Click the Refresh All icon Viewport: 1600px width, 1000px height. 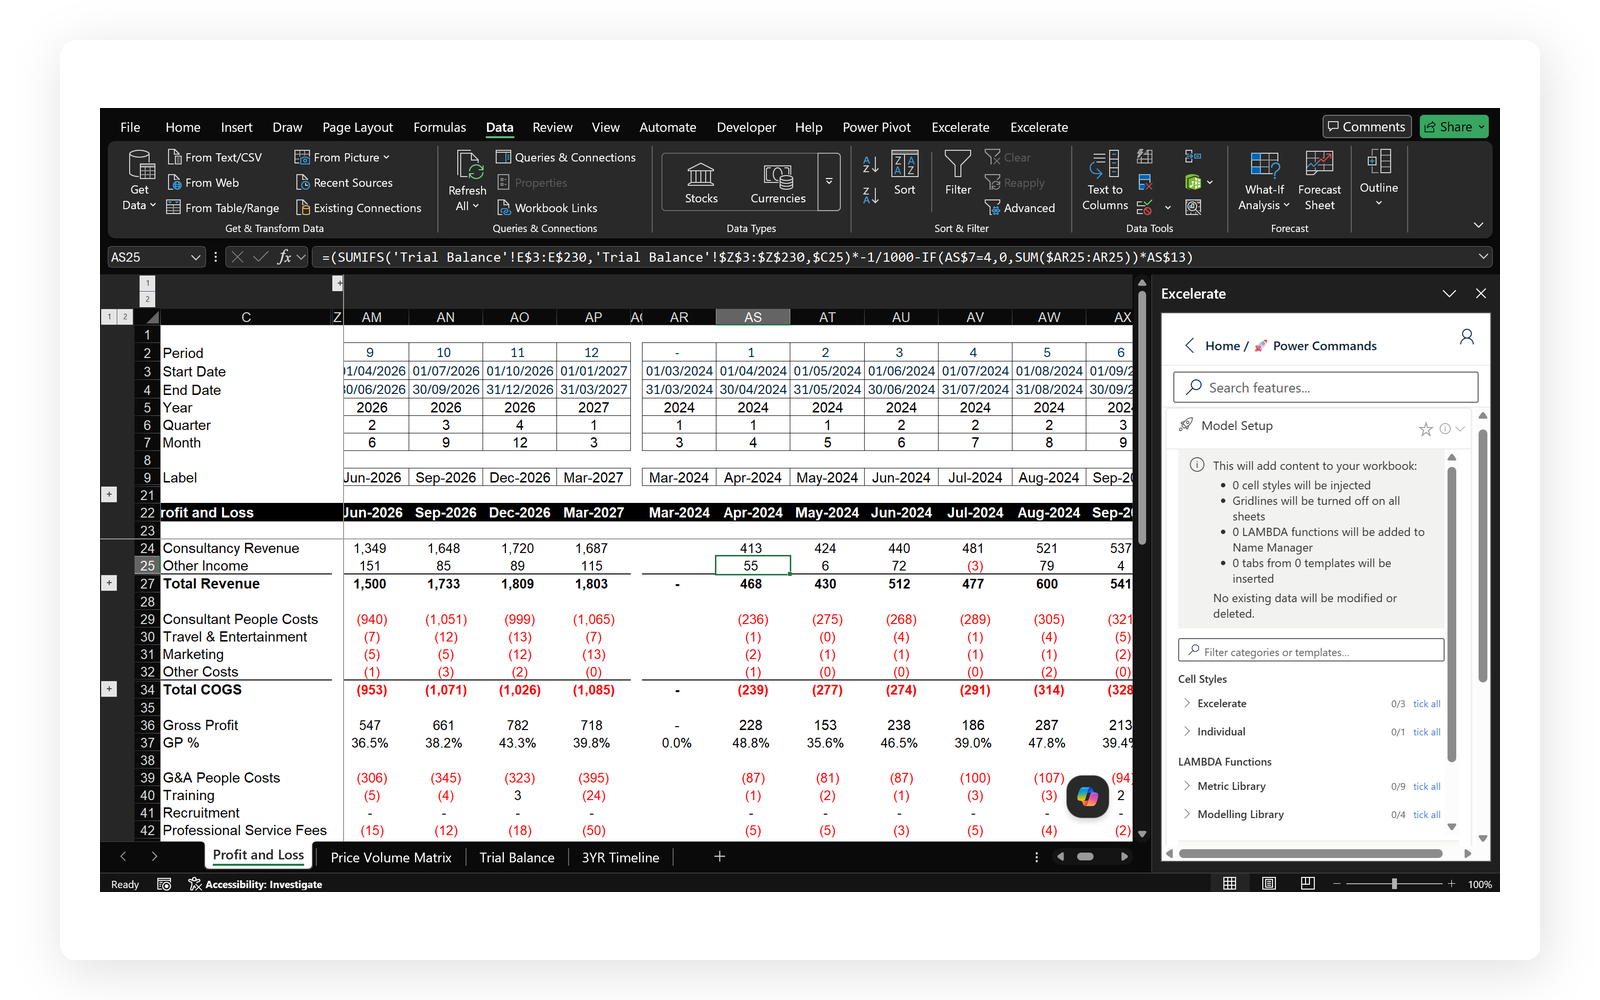point(467,180)
